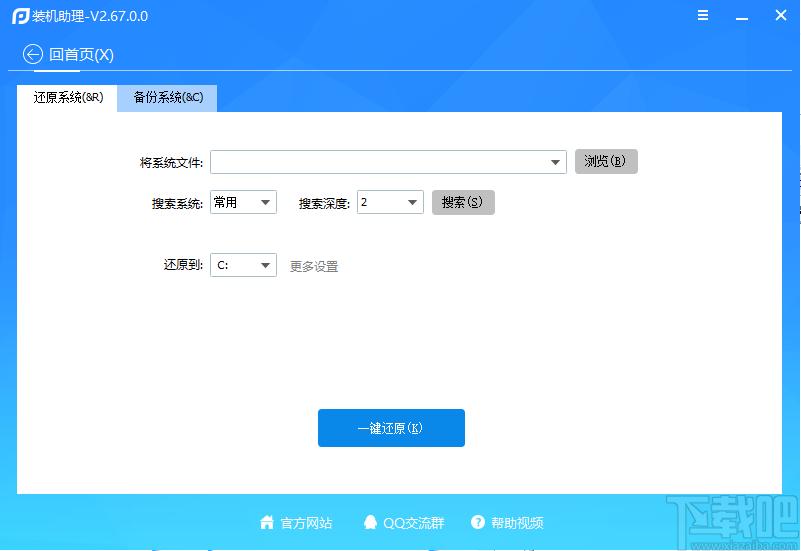Open the hamburger menu in title bar
Image resolution: width=801 pixels, height=551 pixels.
[x=703, y=15]
